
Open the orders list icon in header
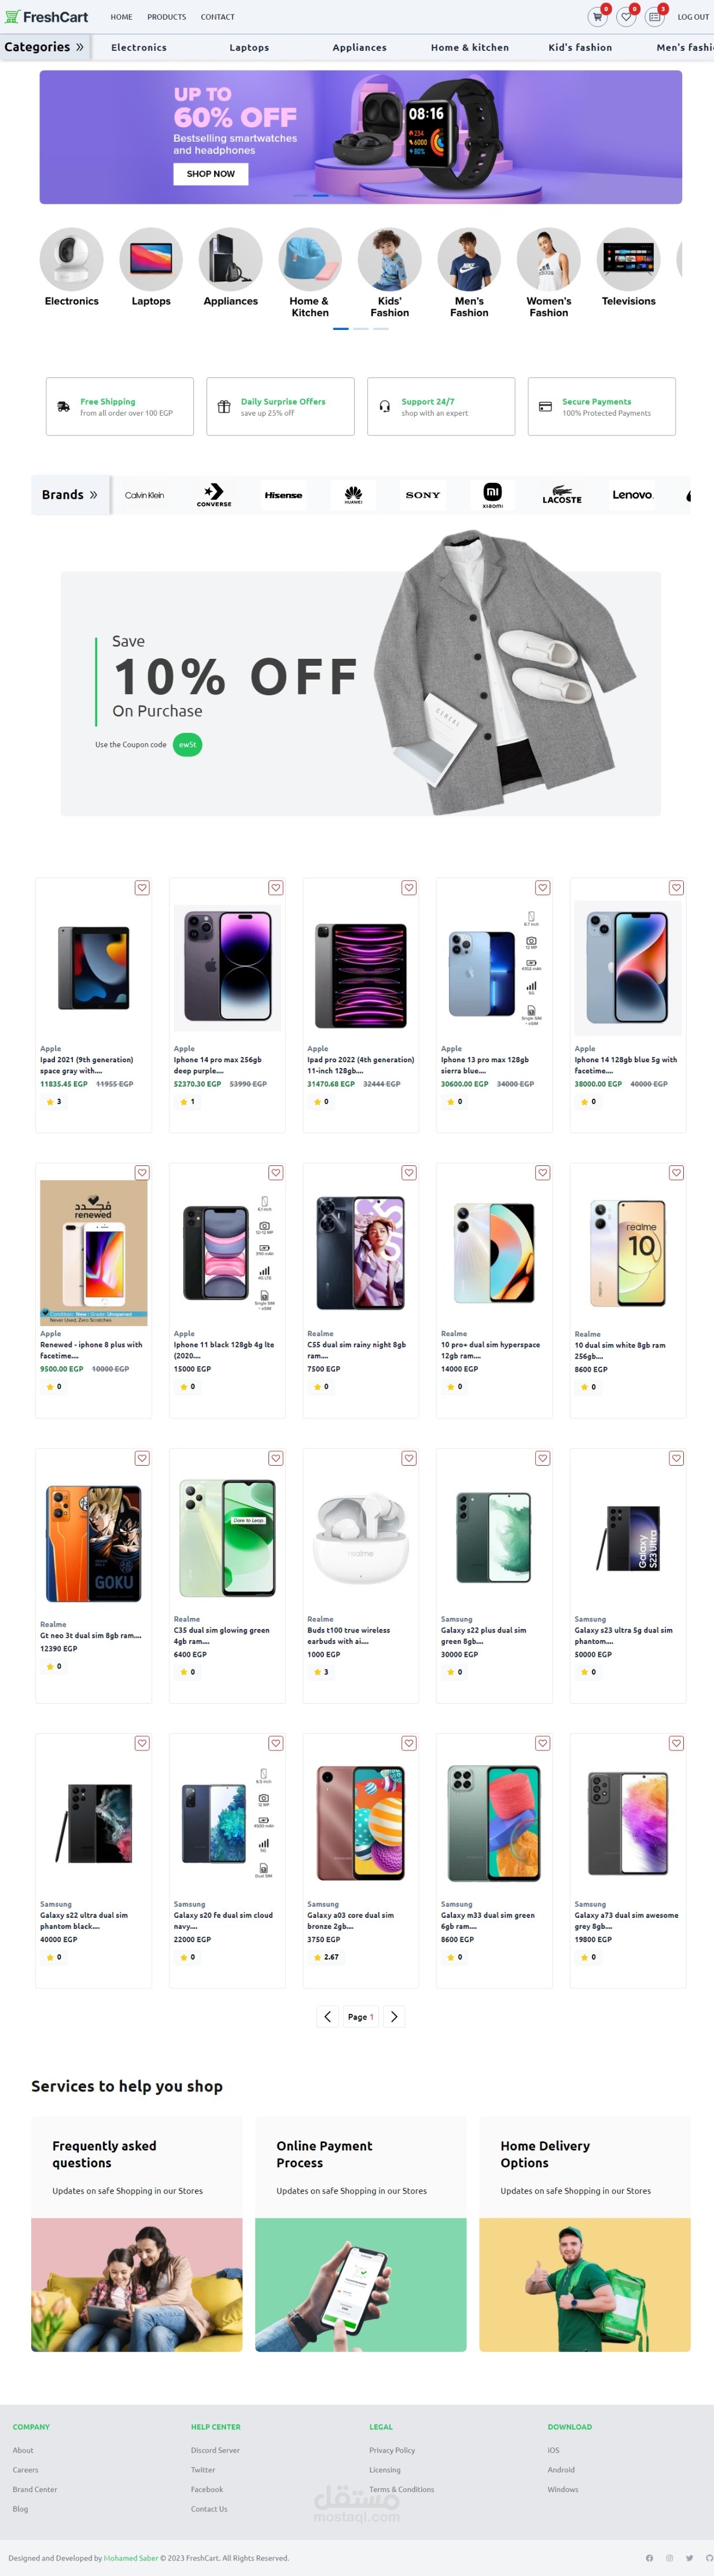tap(654, 17)
